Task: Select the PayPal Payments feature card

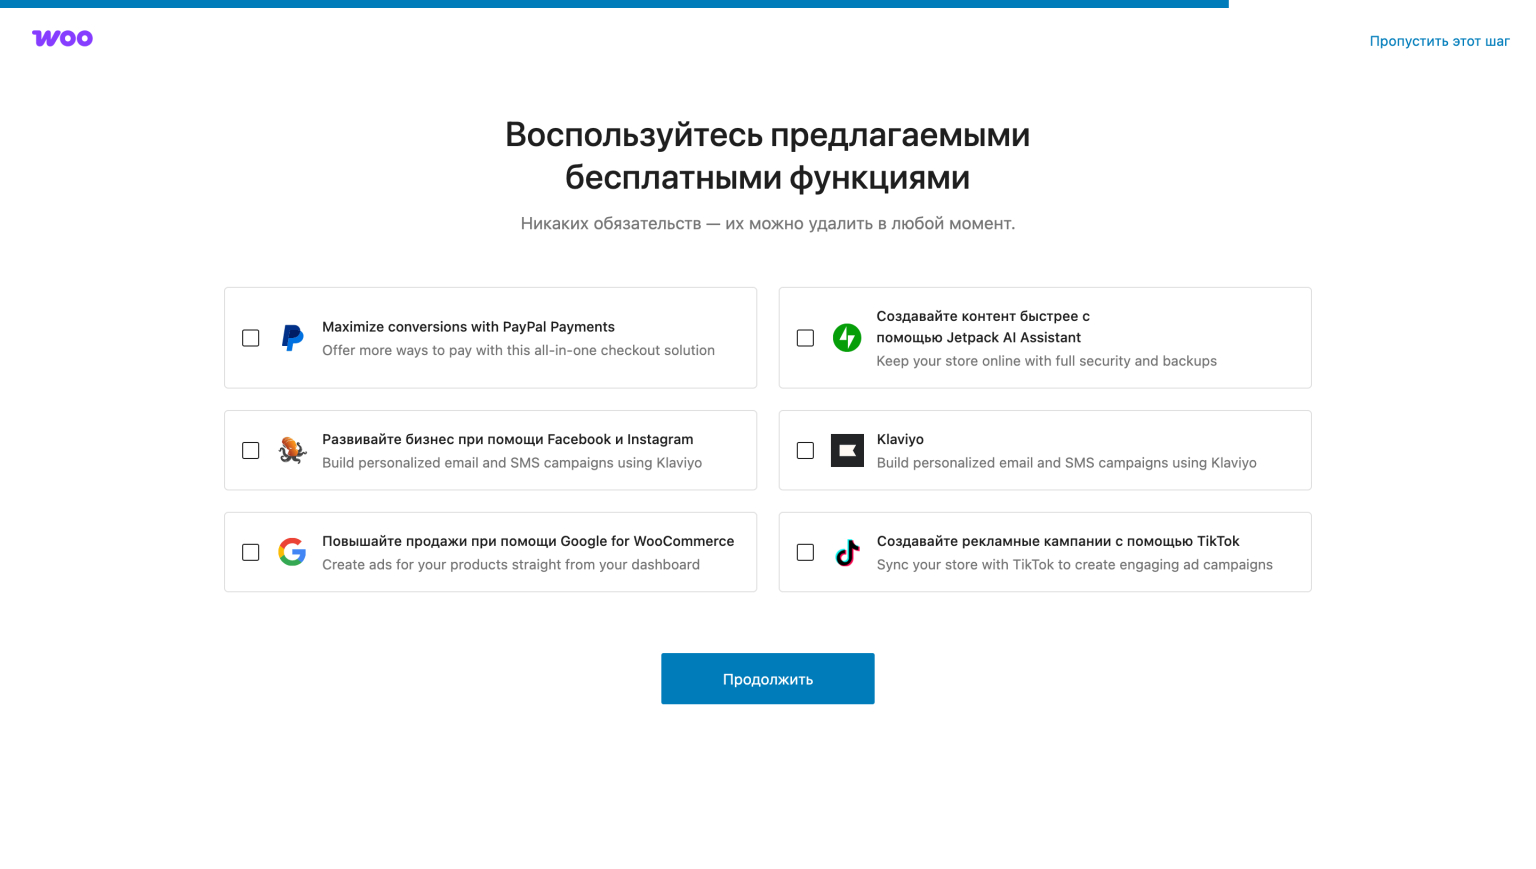Action: pyautogui.click(x=490, y=337)
